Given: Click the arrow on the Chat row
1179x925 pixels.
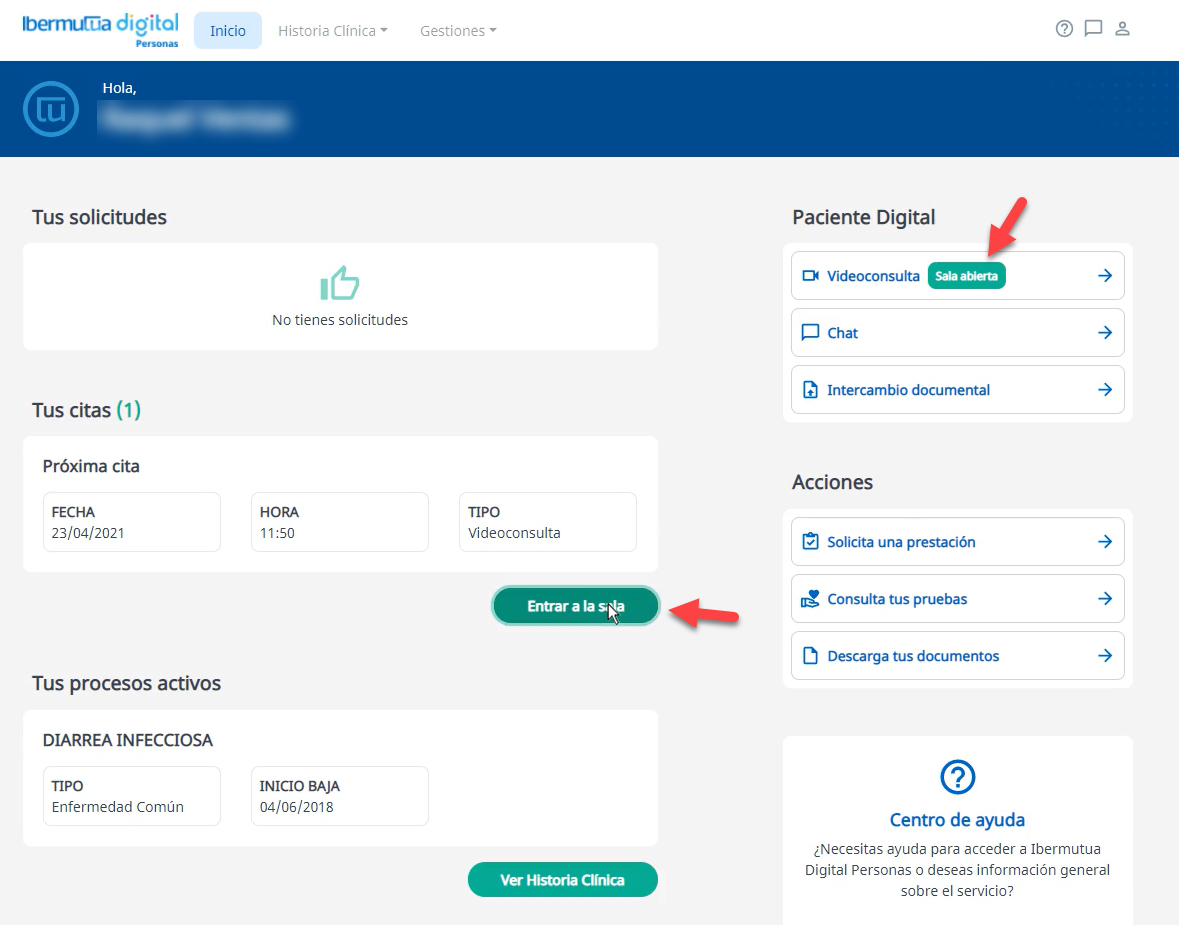Looking at the screenshot, I should [x=1104, y=333].
